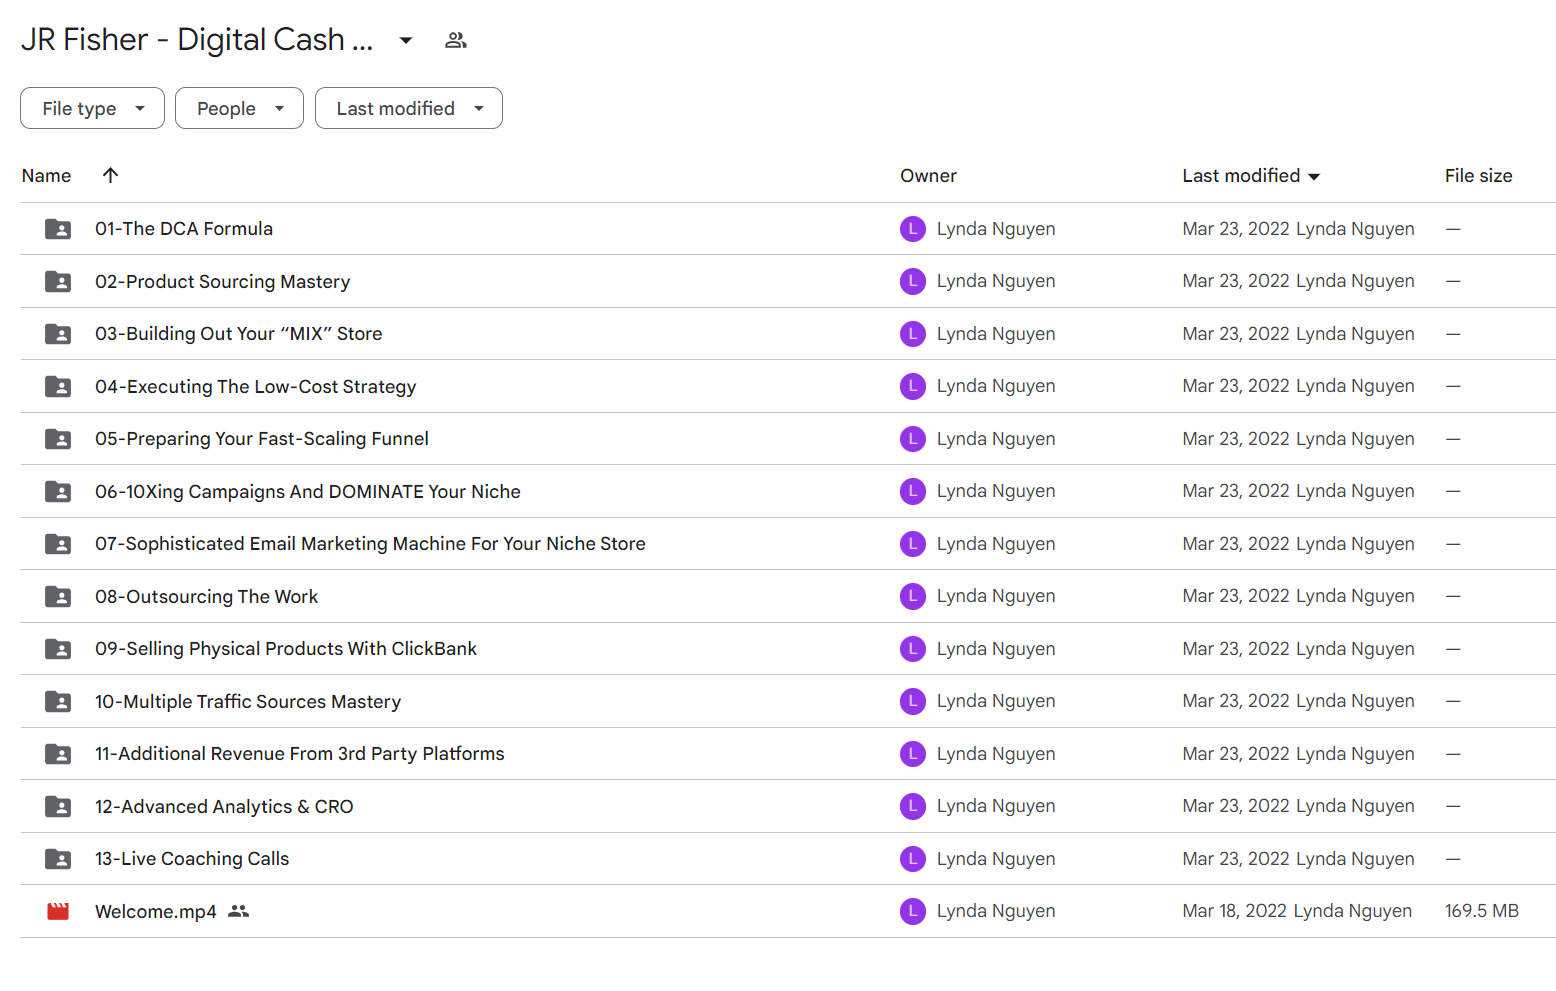1556x991 pixels.
Task: Click the folder icon for 11-Additional Revenue
Action: point(58,754)
